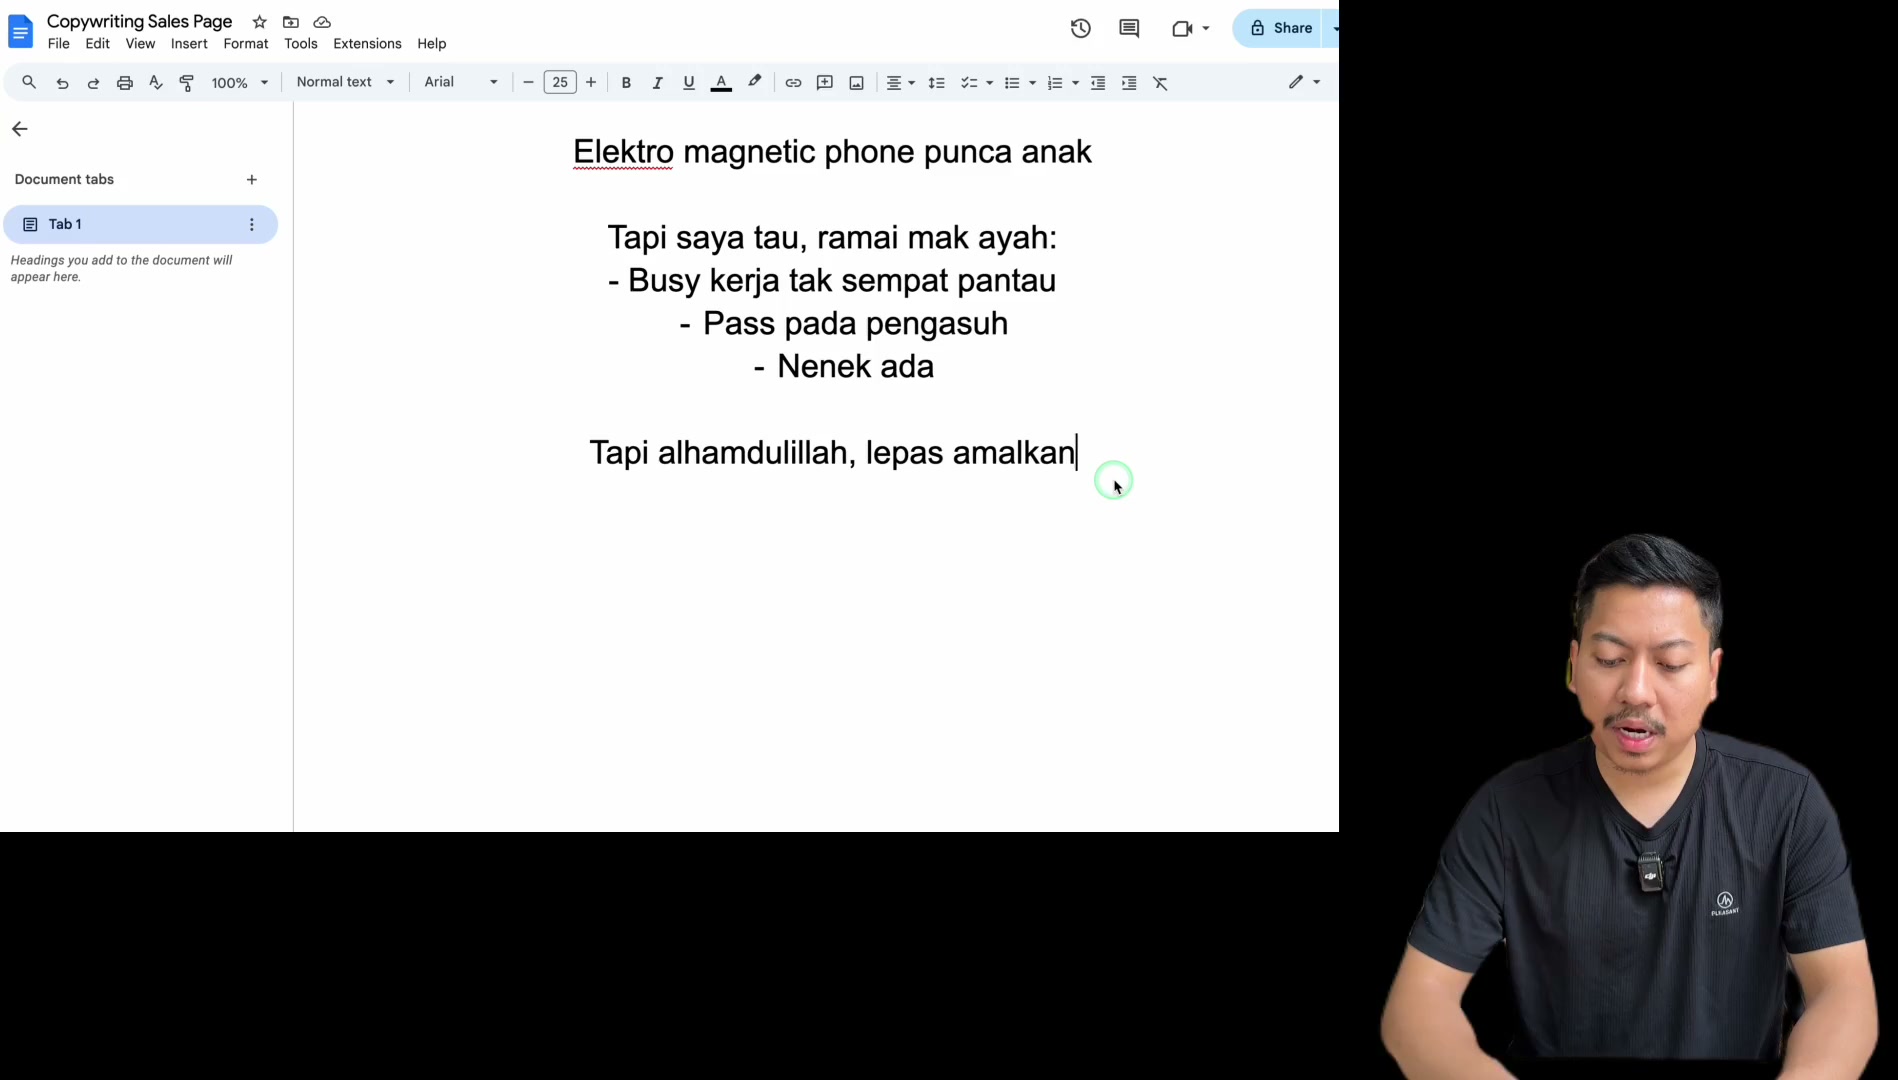Open the Arial font dropdown
The image size is (1898, 1080).
click(x=461, y=82)
